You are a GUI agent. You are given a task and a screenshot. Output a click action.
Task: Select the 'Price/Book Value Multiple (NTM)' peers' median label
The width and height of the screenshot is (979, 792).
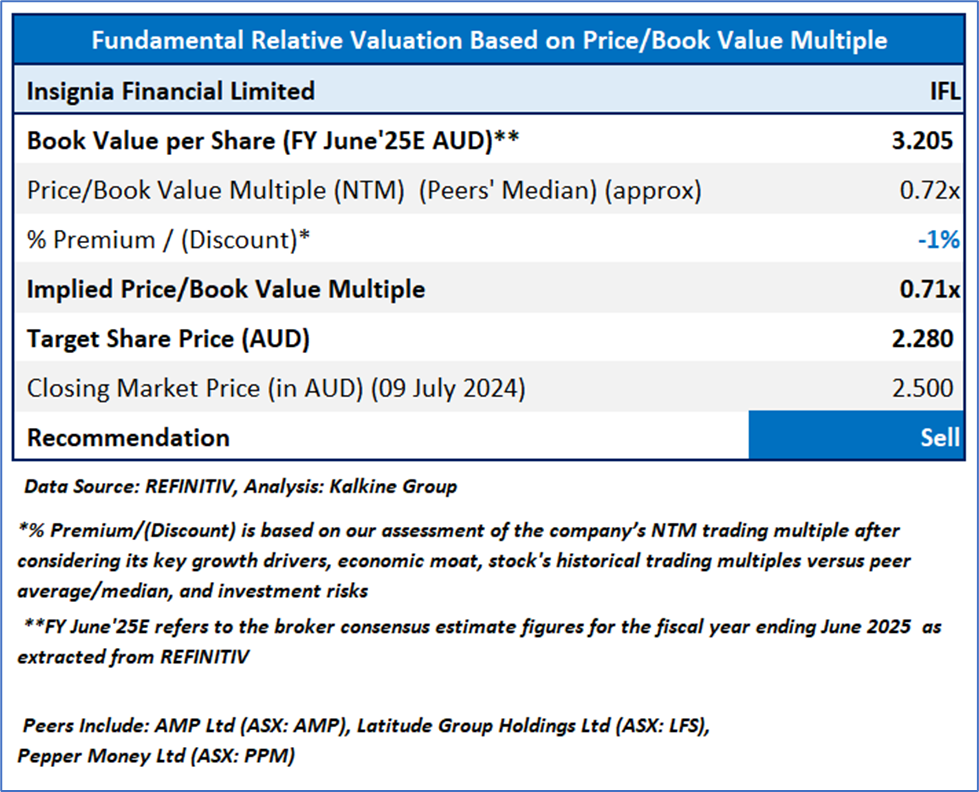364,190
